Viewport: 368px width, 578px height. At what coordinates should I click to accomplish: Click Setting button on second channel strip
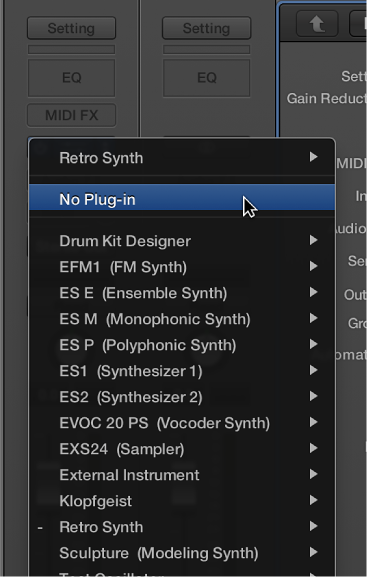pos(206,28)
